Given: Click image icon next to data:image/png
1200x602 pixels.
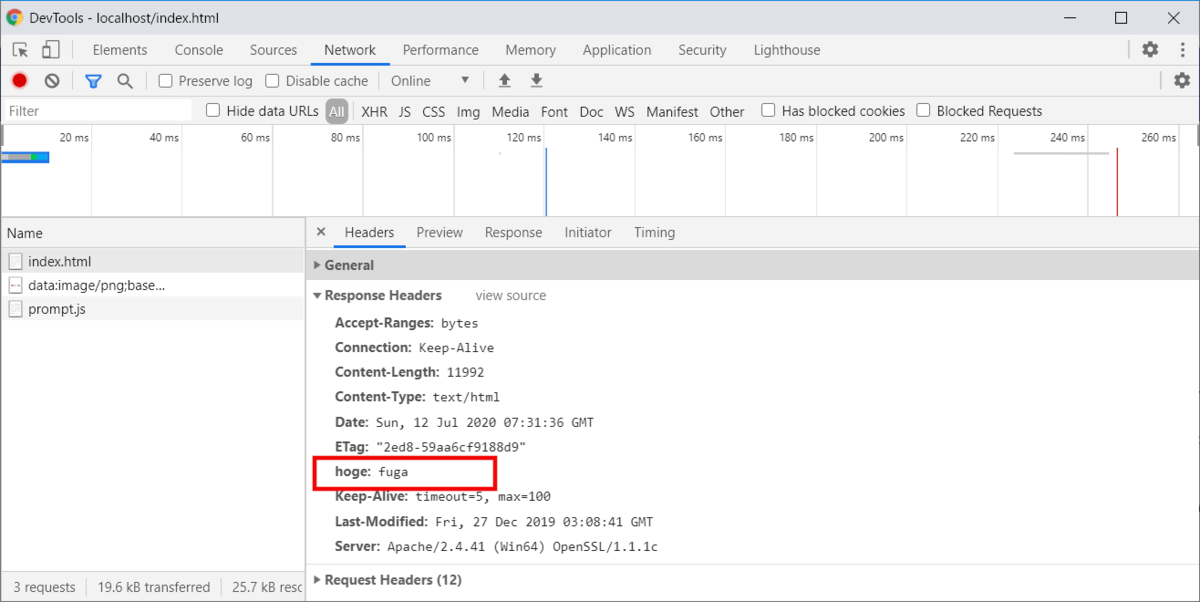Looking at the screenshot, I should click(x=15, y=286).
